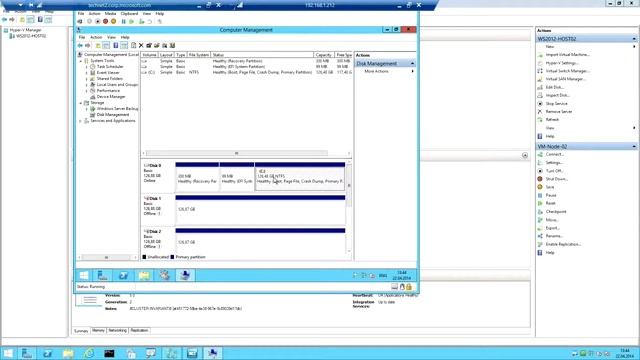Select Services and Applications node
This screenshot has width=640, height=360.
pyautogui.click(x=113, y=121)
